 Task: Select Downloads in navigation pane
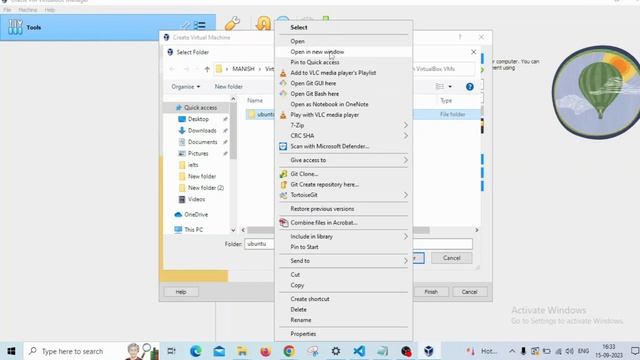tap(202, 131)
